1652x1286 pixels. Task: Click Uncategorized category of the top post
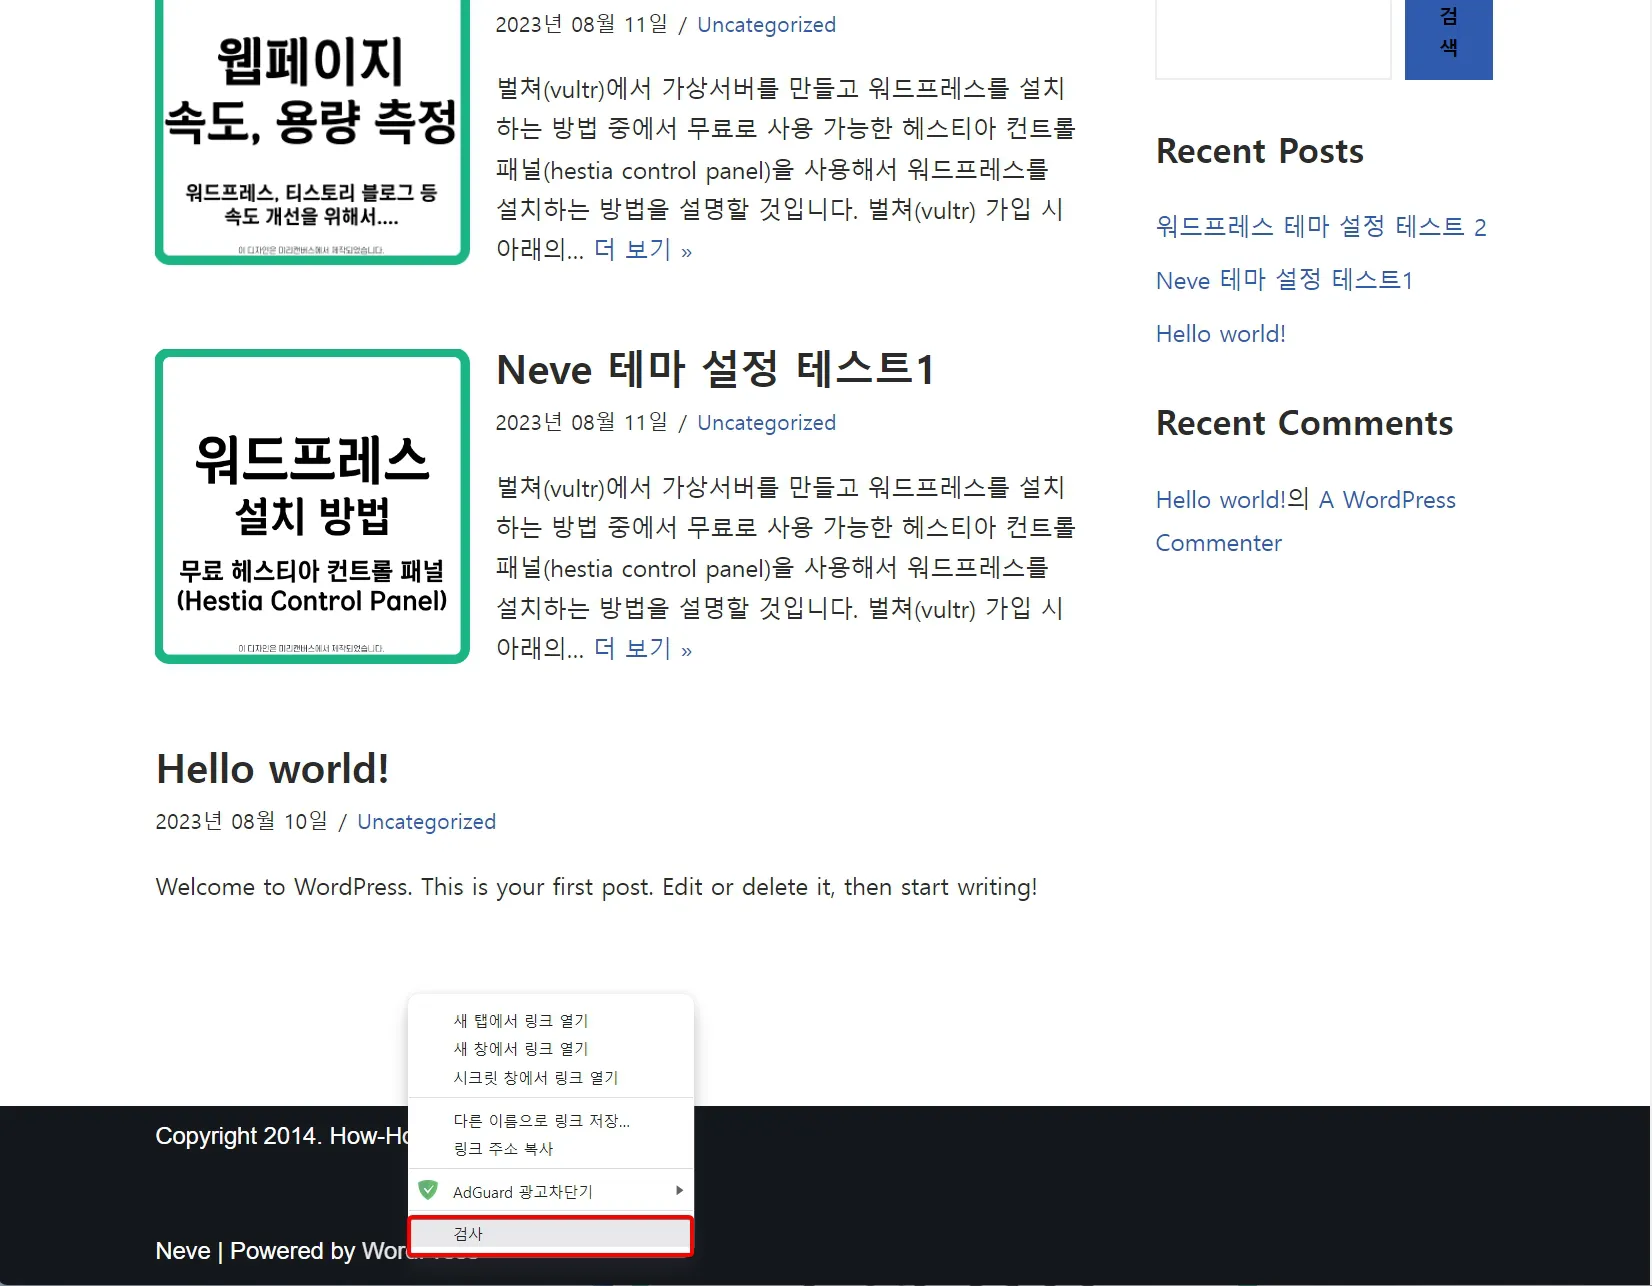coord(766,25)
